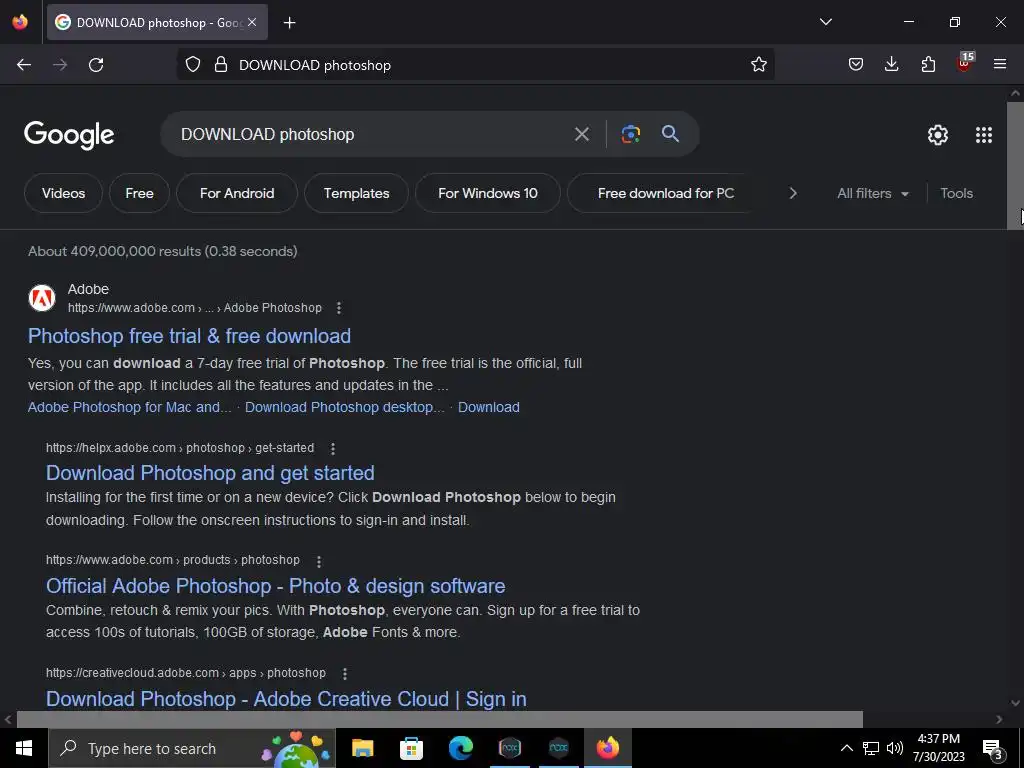Open the Firefox hamburger menu

click(x=1000, y=65)
